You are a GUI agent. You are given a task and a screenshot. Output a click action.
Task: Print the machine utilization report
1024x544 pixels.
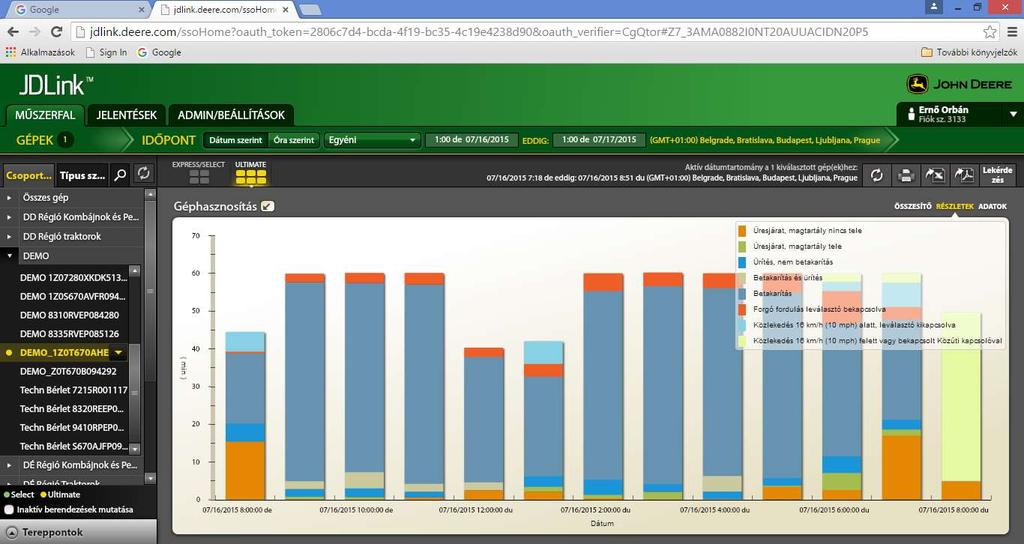click(906, 175)
